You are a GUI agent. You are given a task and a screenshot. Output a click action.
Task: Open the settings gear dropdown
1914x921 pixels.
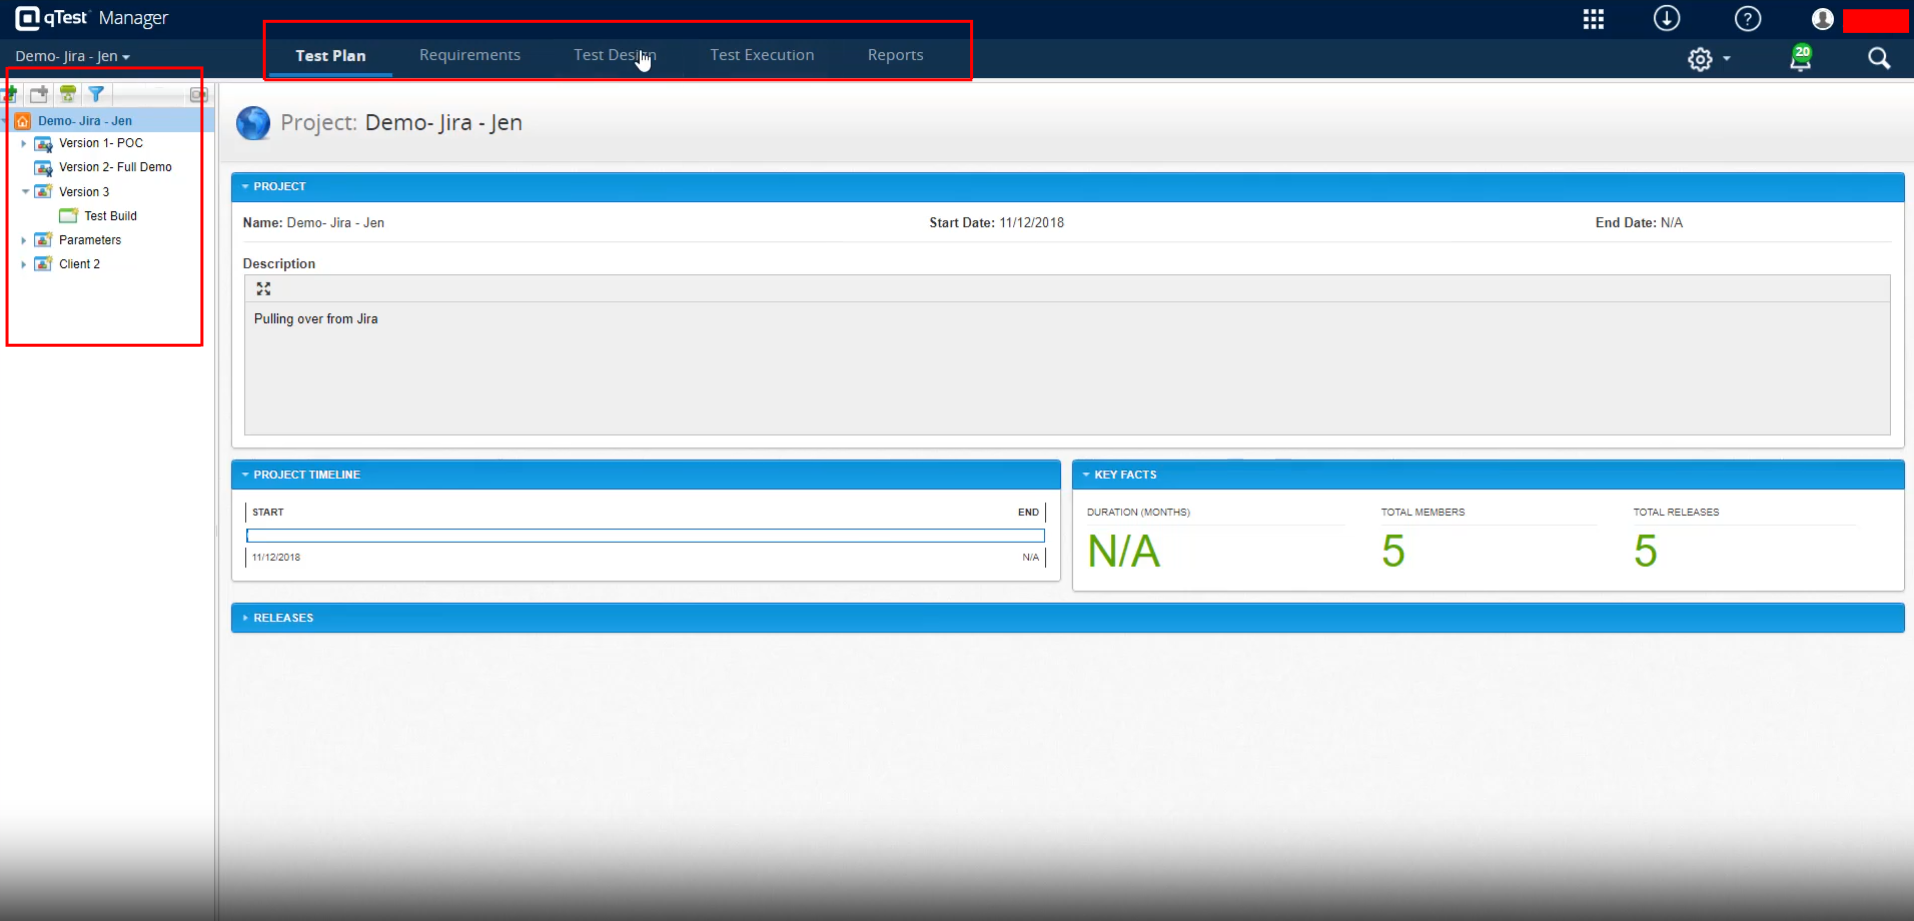1707,59
